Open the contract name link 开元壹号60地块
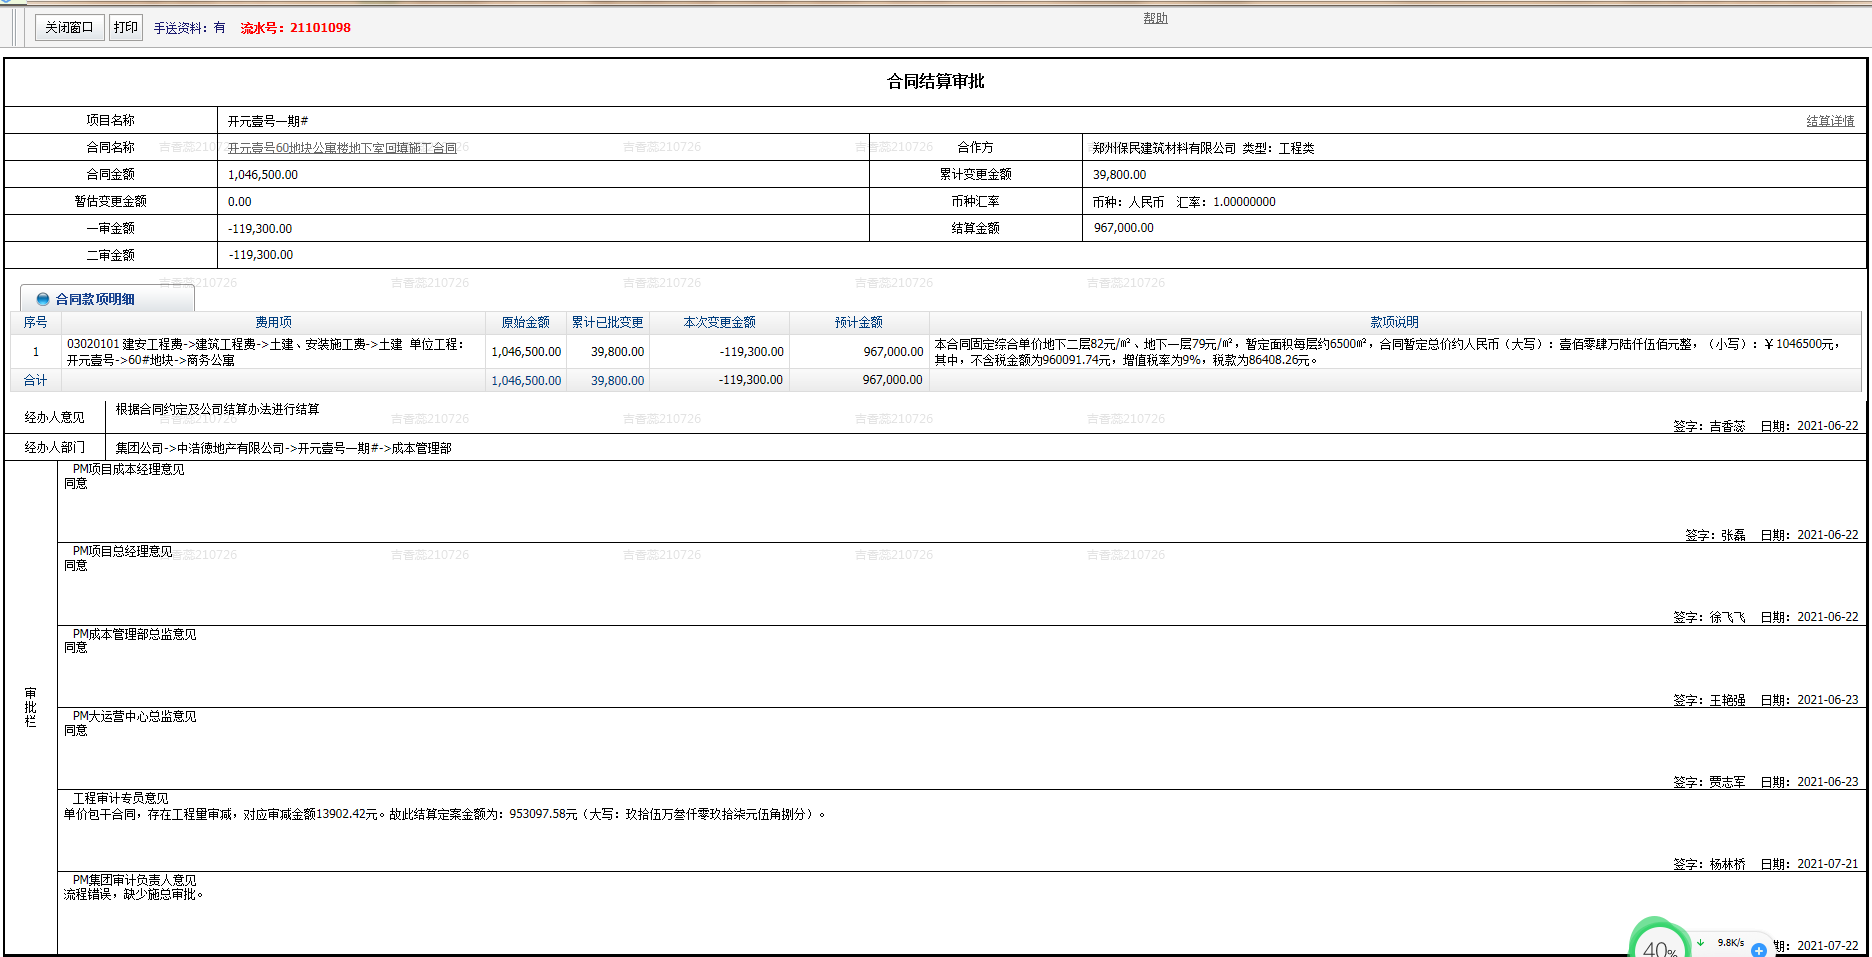Viewport: 1872px width, 957px height. pos(342,148)
